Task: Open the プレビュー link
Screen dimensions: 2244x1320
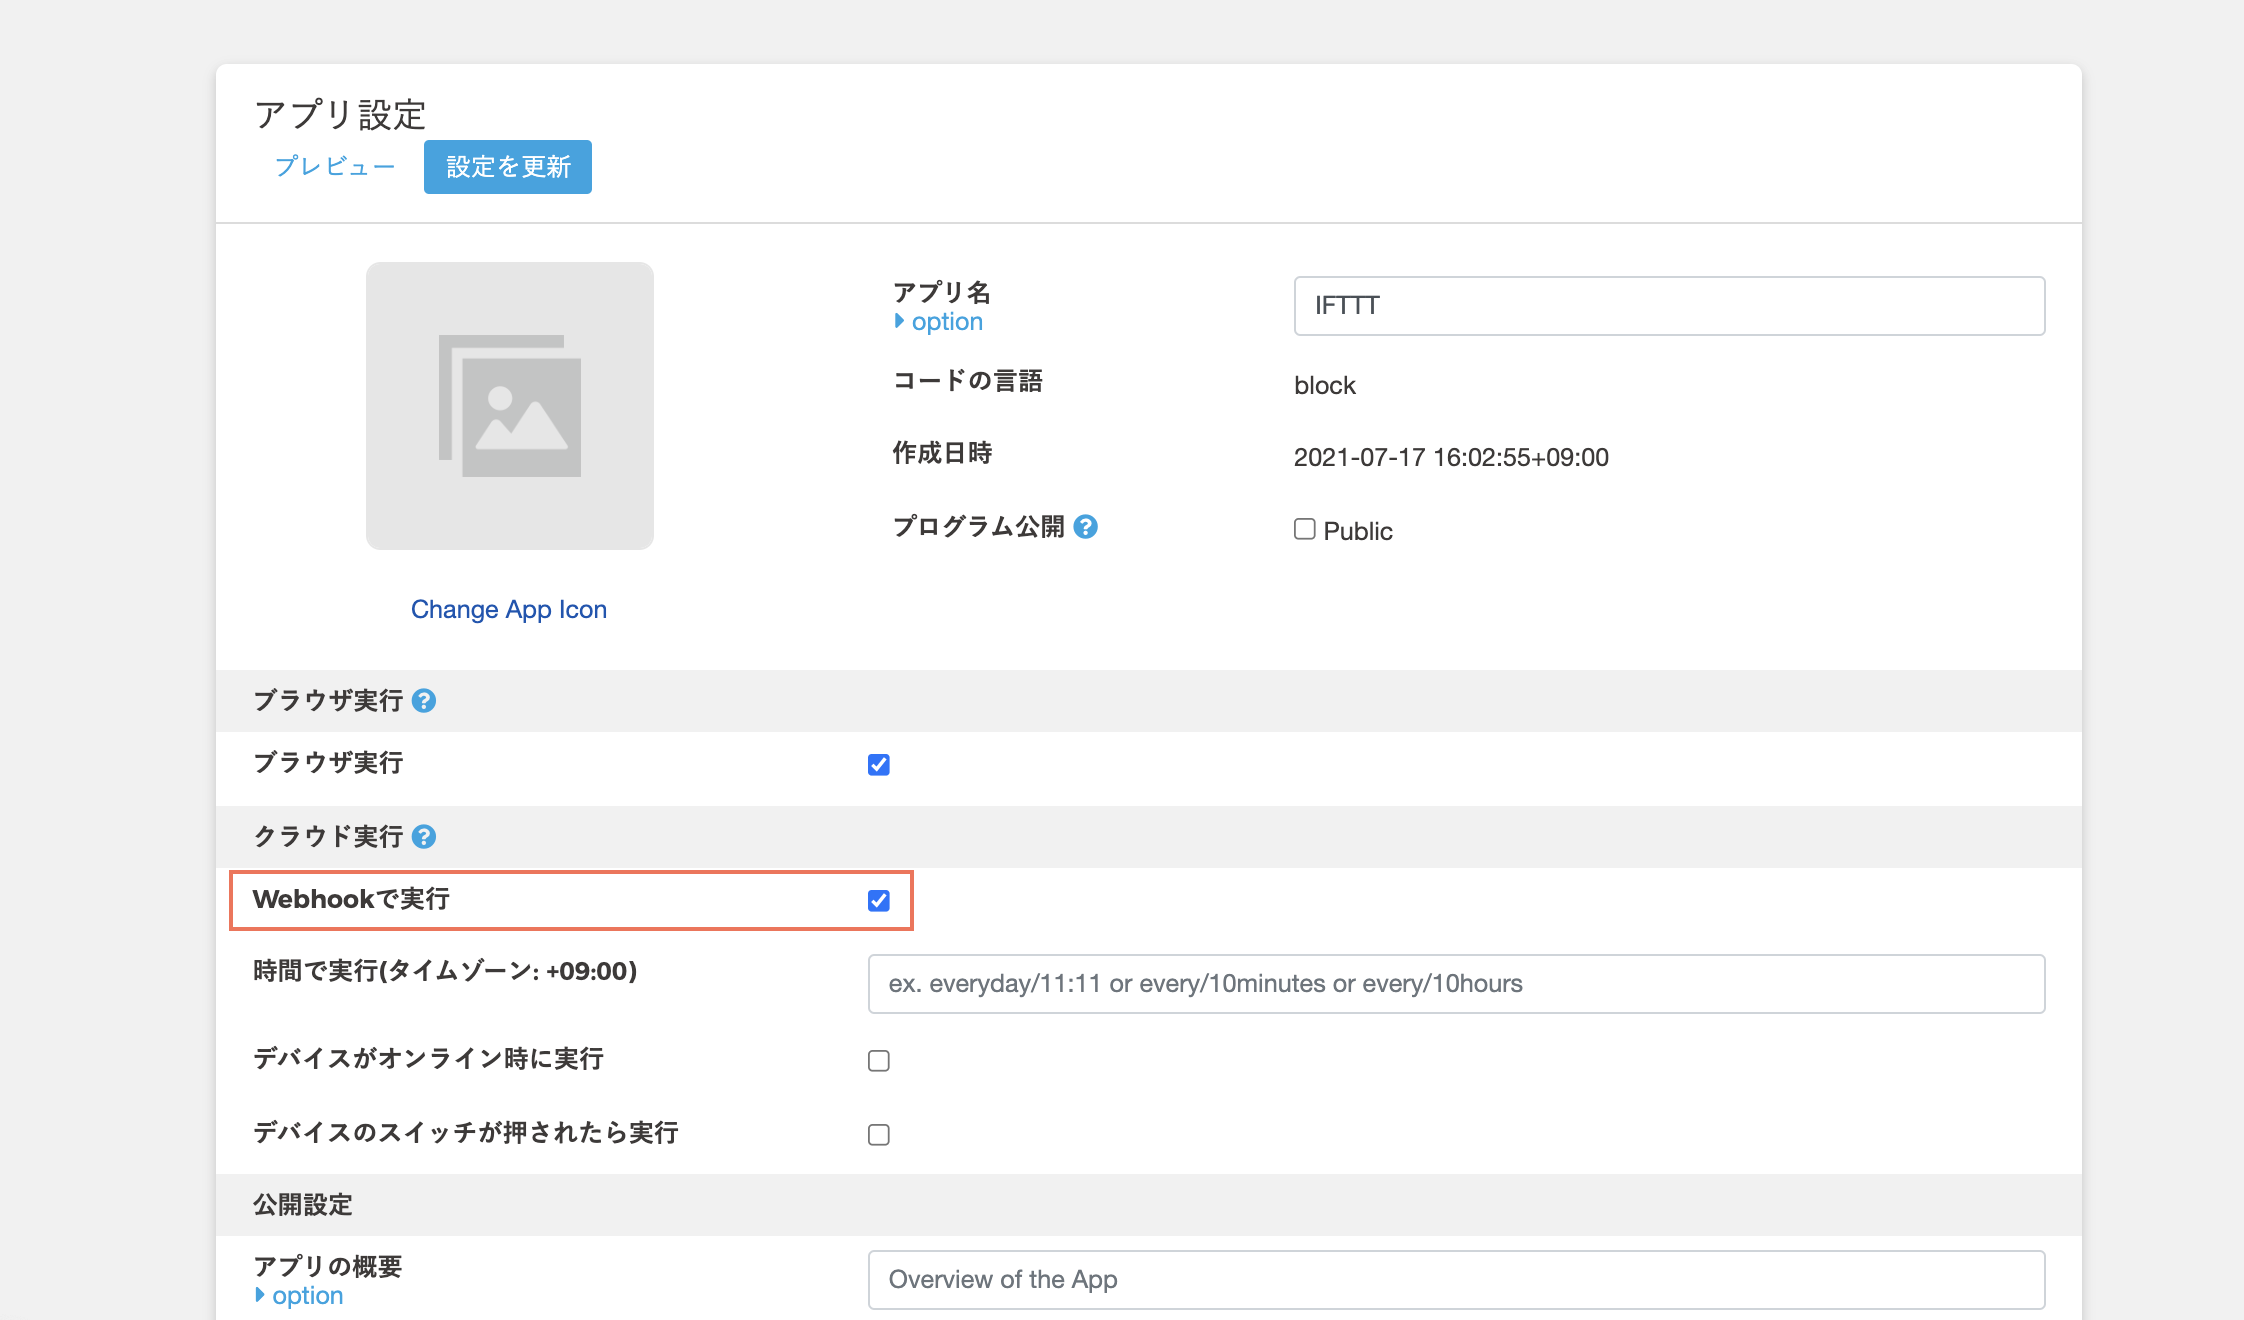Action: 335,166
